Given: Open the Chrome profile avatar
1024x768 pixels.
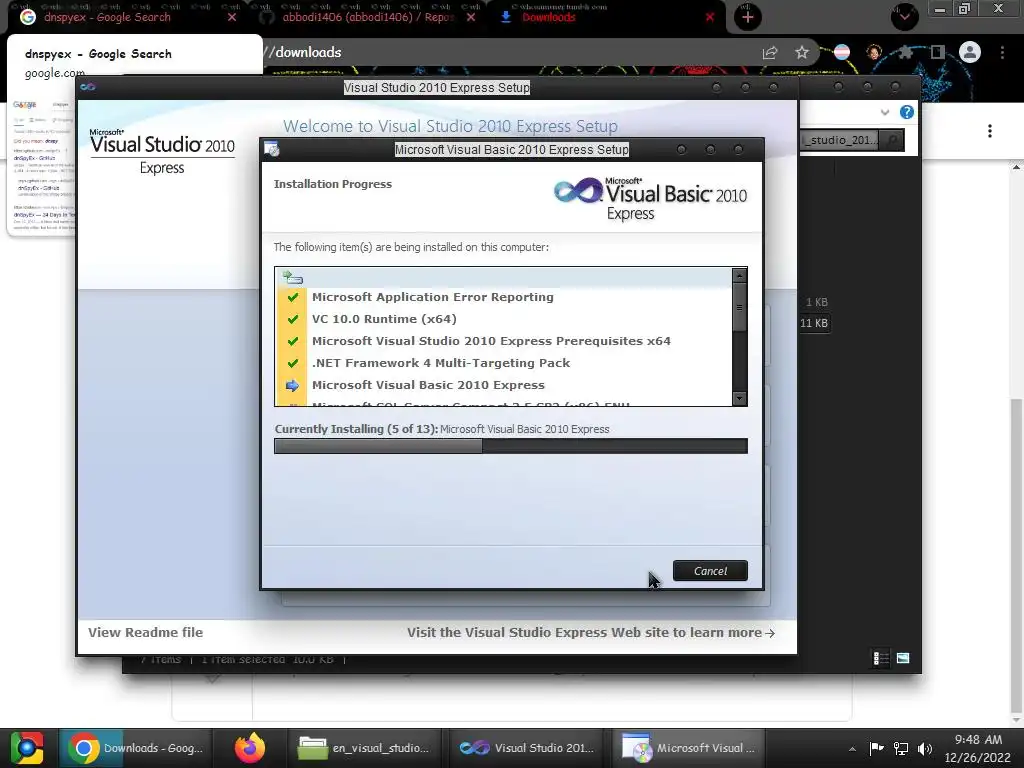Looking at the screenshot, I should (970, 52).
